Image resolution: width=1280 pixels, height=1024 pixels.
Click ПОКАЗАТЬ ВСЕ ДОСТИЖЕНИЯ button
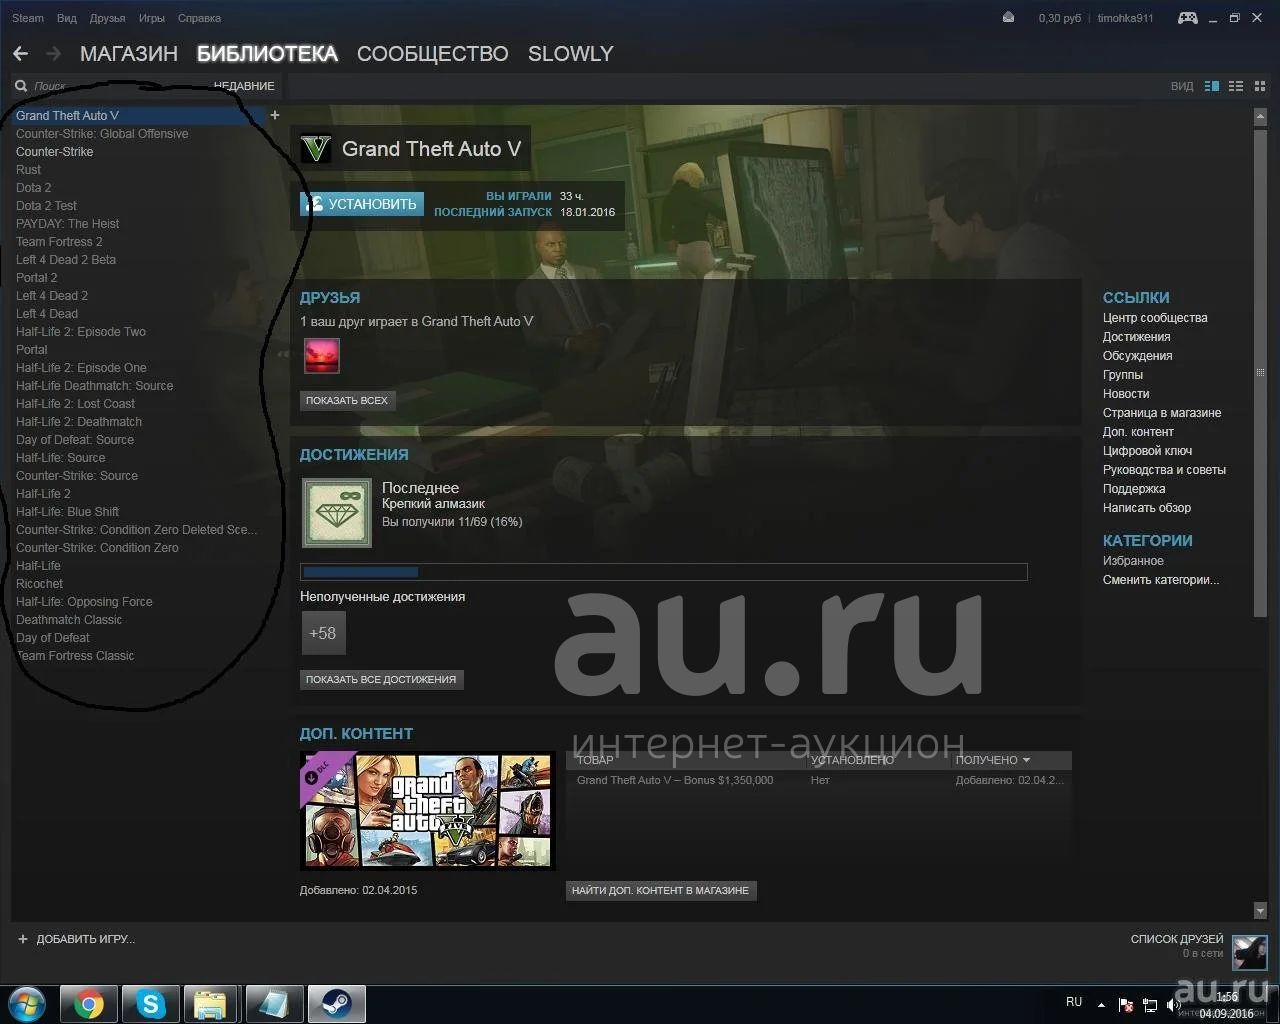(381, 679)
